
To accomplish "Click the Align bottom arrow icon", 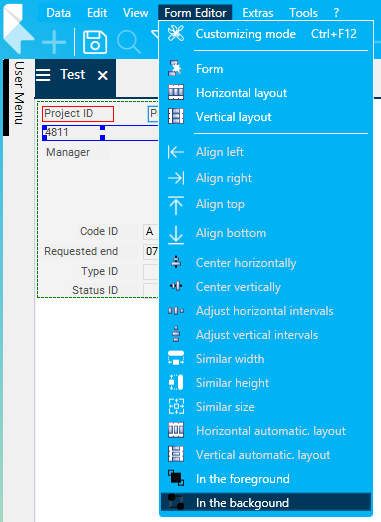I will [x=176, y=235].
